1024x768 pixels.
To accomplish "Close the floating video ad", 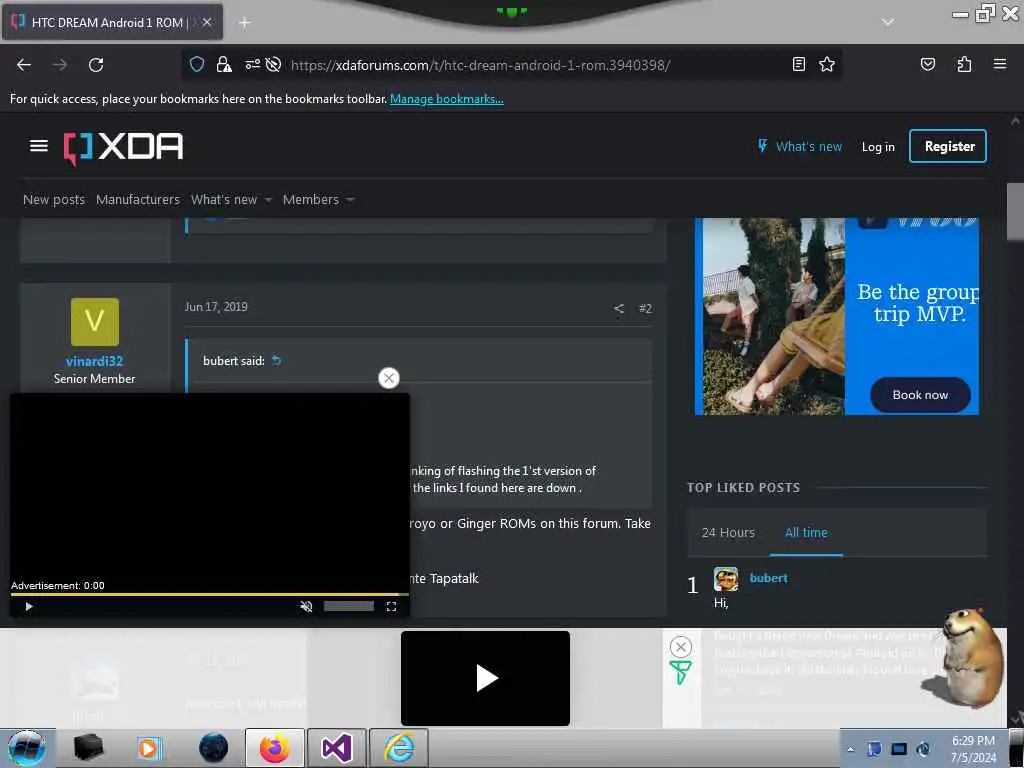I will tap(389, 378).
